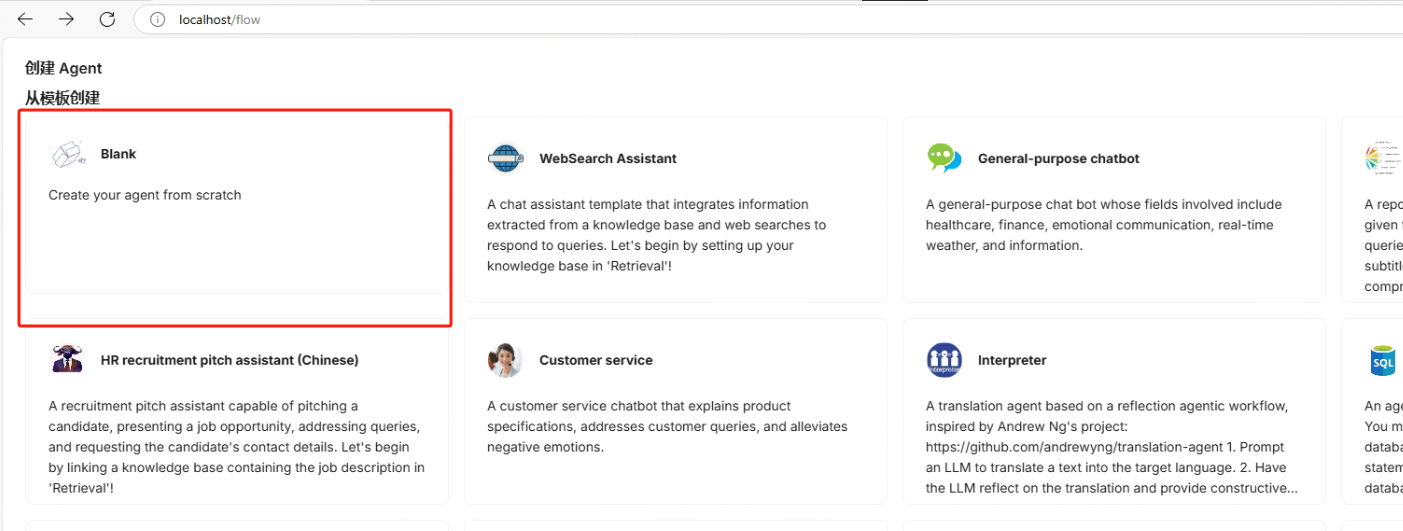
Task: Select the Customer service template description
Action: 667,426
